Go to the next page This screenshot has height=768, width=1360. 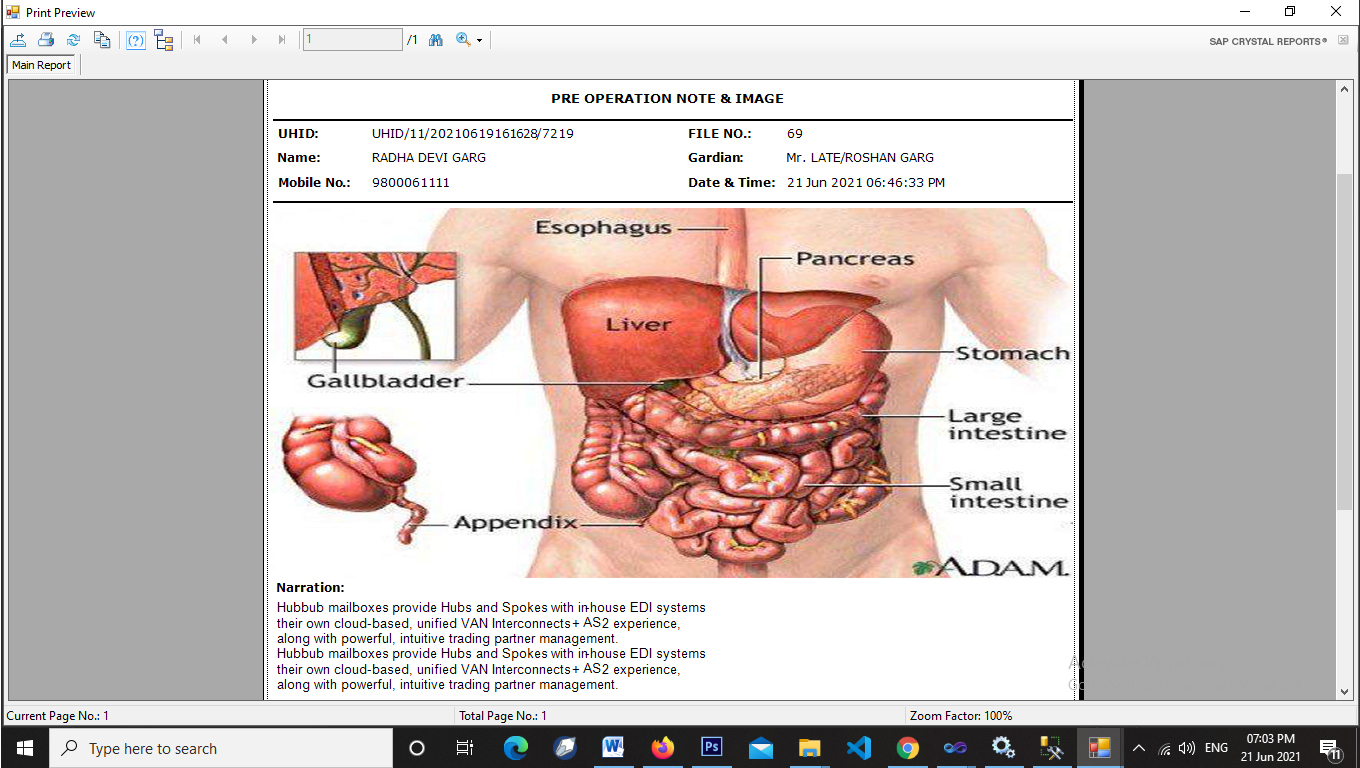tap(254, 40)
